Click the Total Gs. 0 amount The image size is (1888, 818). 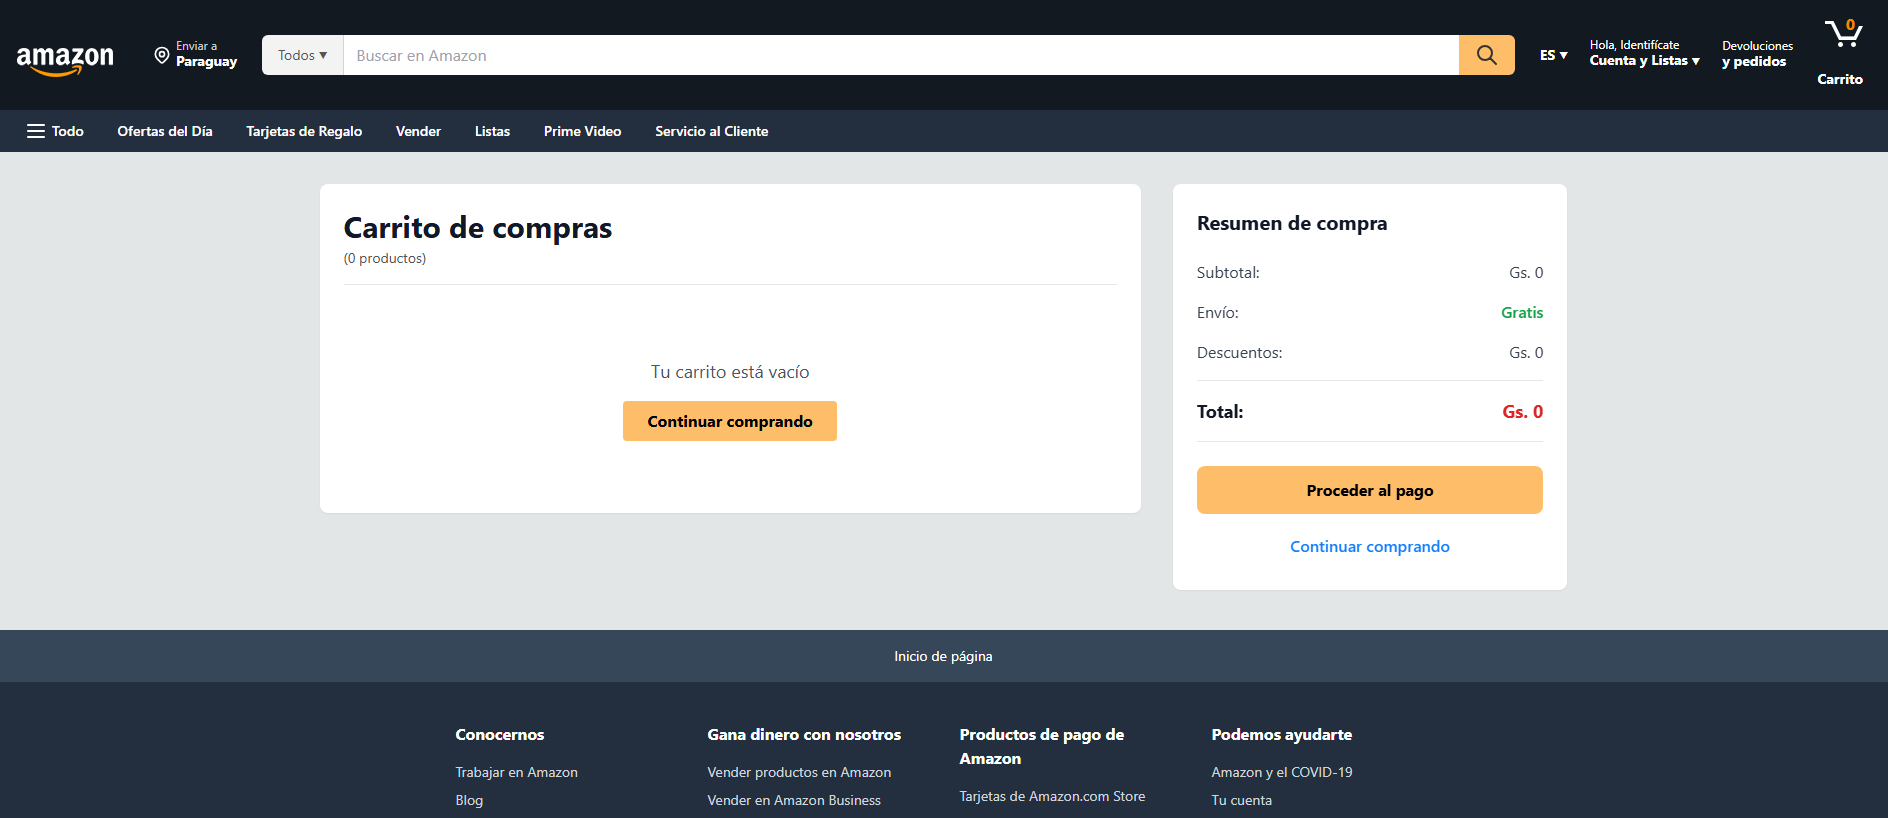[1522, 412]
